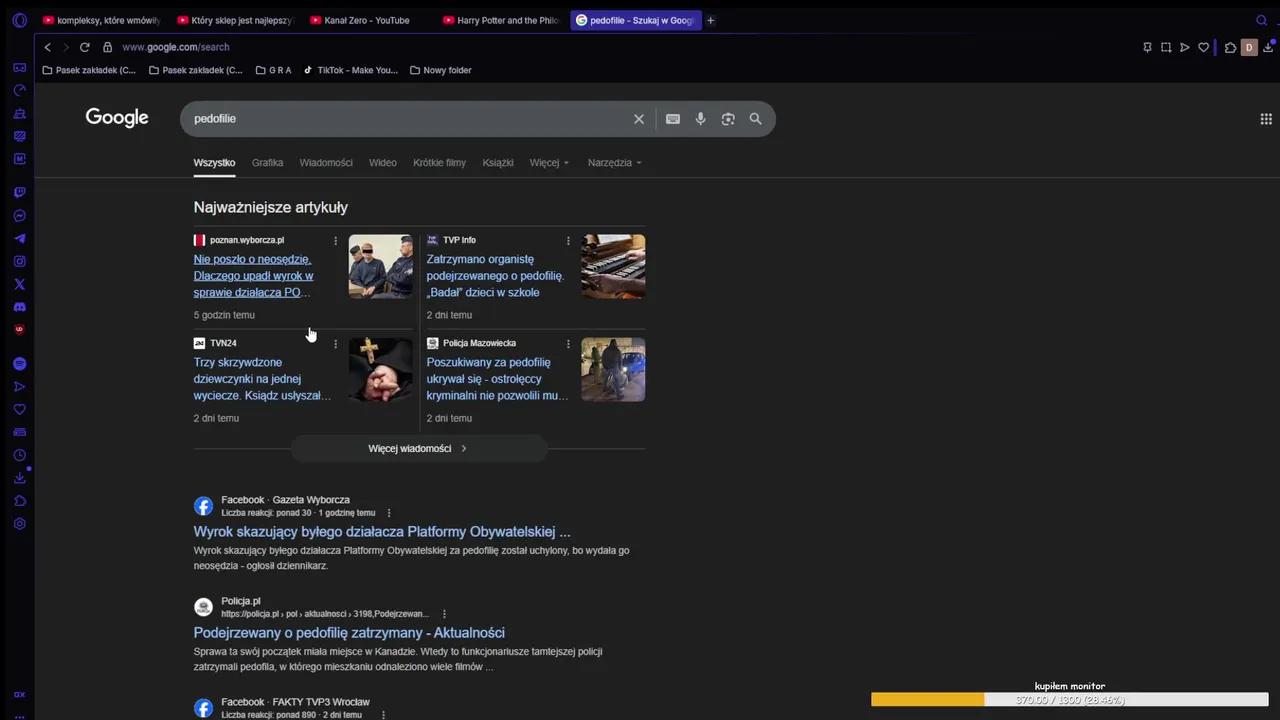Image resolution: width=1280 pixels, height=720 pixels.
Task: Open options for the Policja.pl result
Action: click(x=444, y=614)
